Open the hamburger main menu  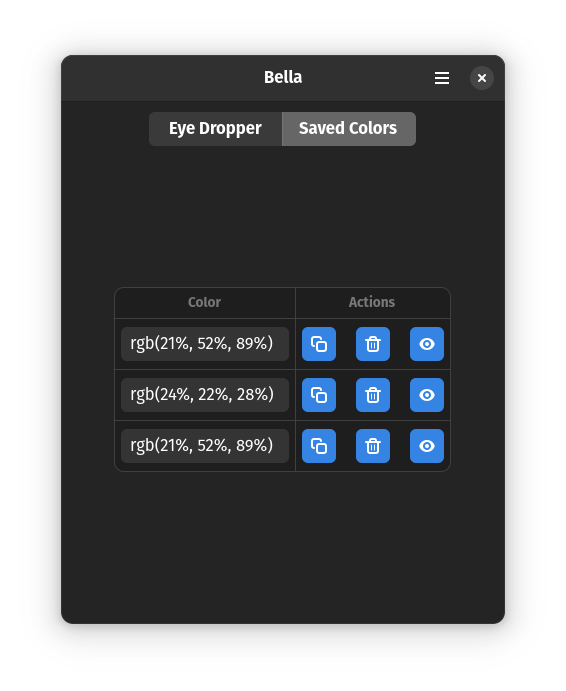click(442, 78)
